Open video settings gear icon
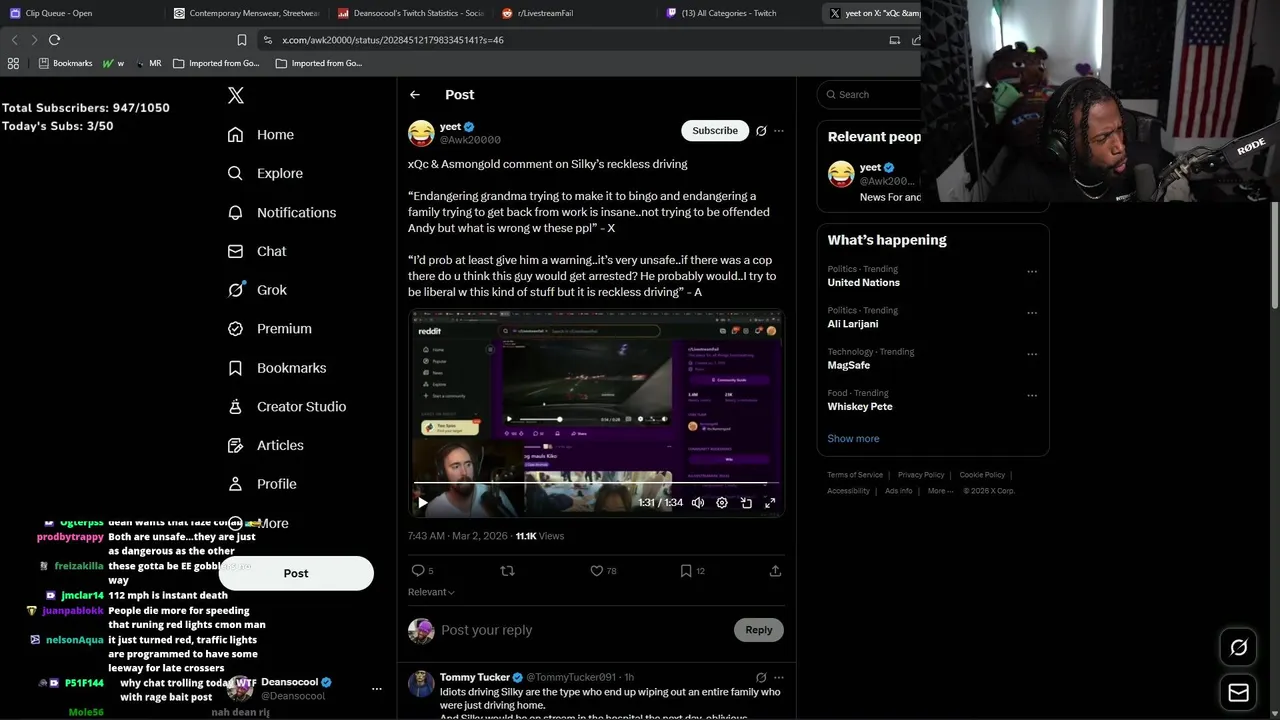Image resolution: width=1280 pixels, height=720 pixels. click(722, 503)
